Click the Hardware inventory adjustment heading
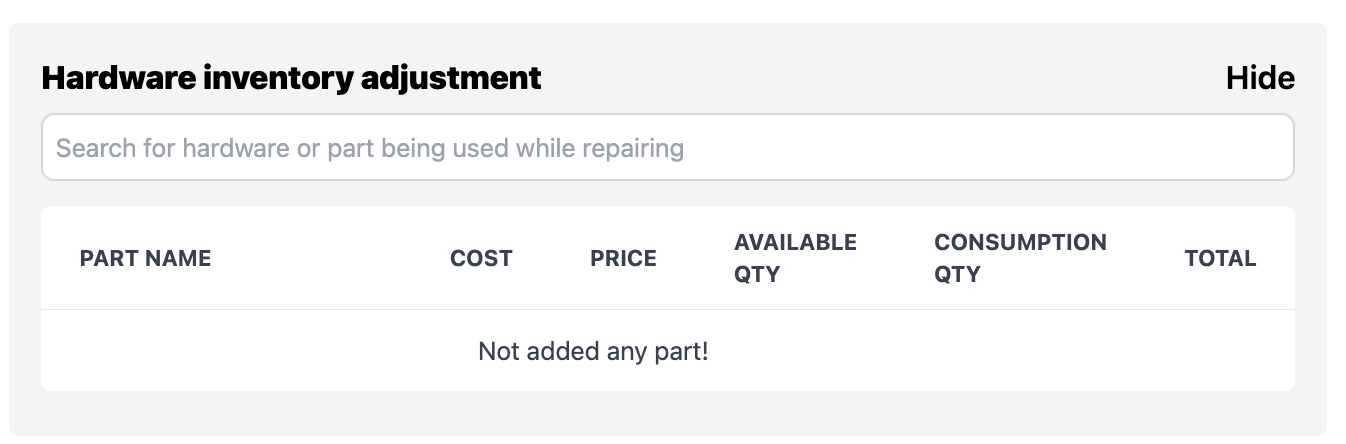This screenshot has height=444, width=1346. coord(291,78)
